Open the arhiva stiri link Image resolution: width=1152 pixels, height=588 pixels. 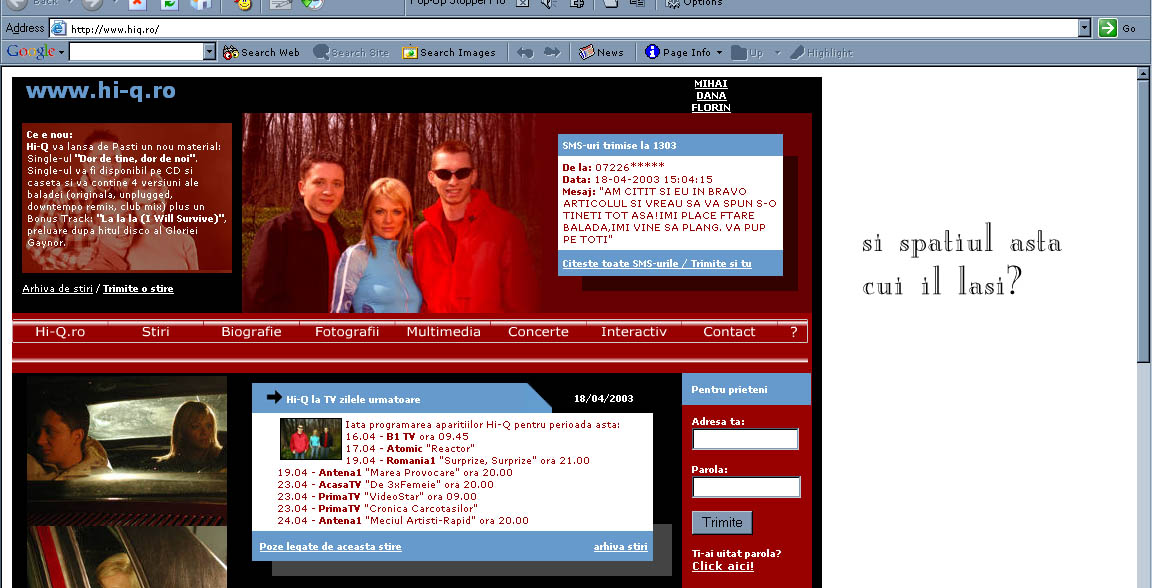pyautogui.click(x=621, y=547)
